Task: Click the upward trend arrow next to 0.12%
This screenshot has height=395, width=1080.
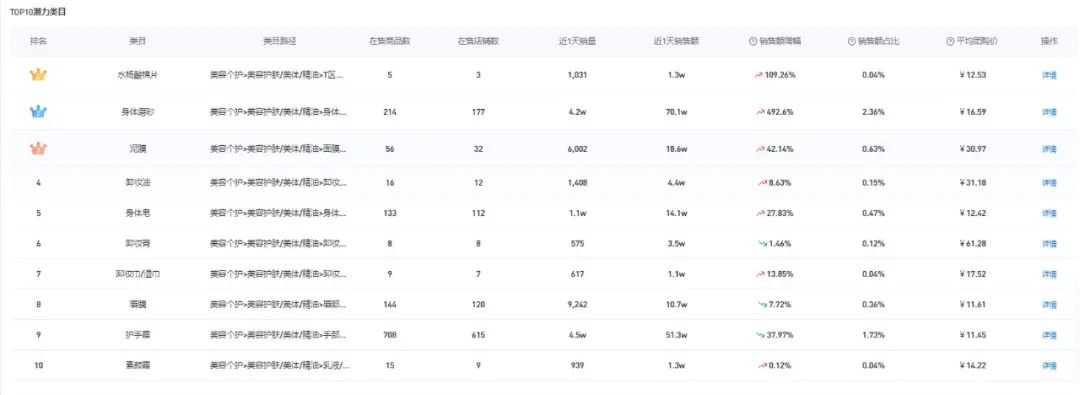Action: [x=763, y=365]
